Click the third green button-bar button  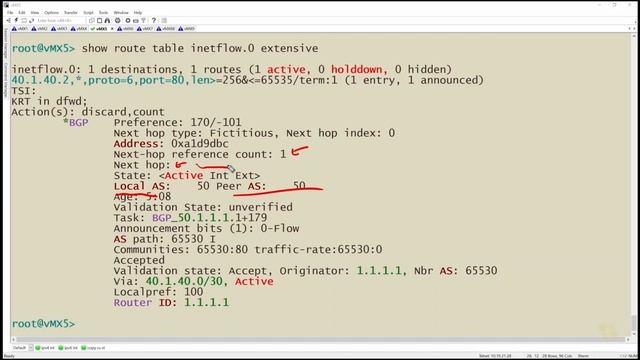coord(93,348)
